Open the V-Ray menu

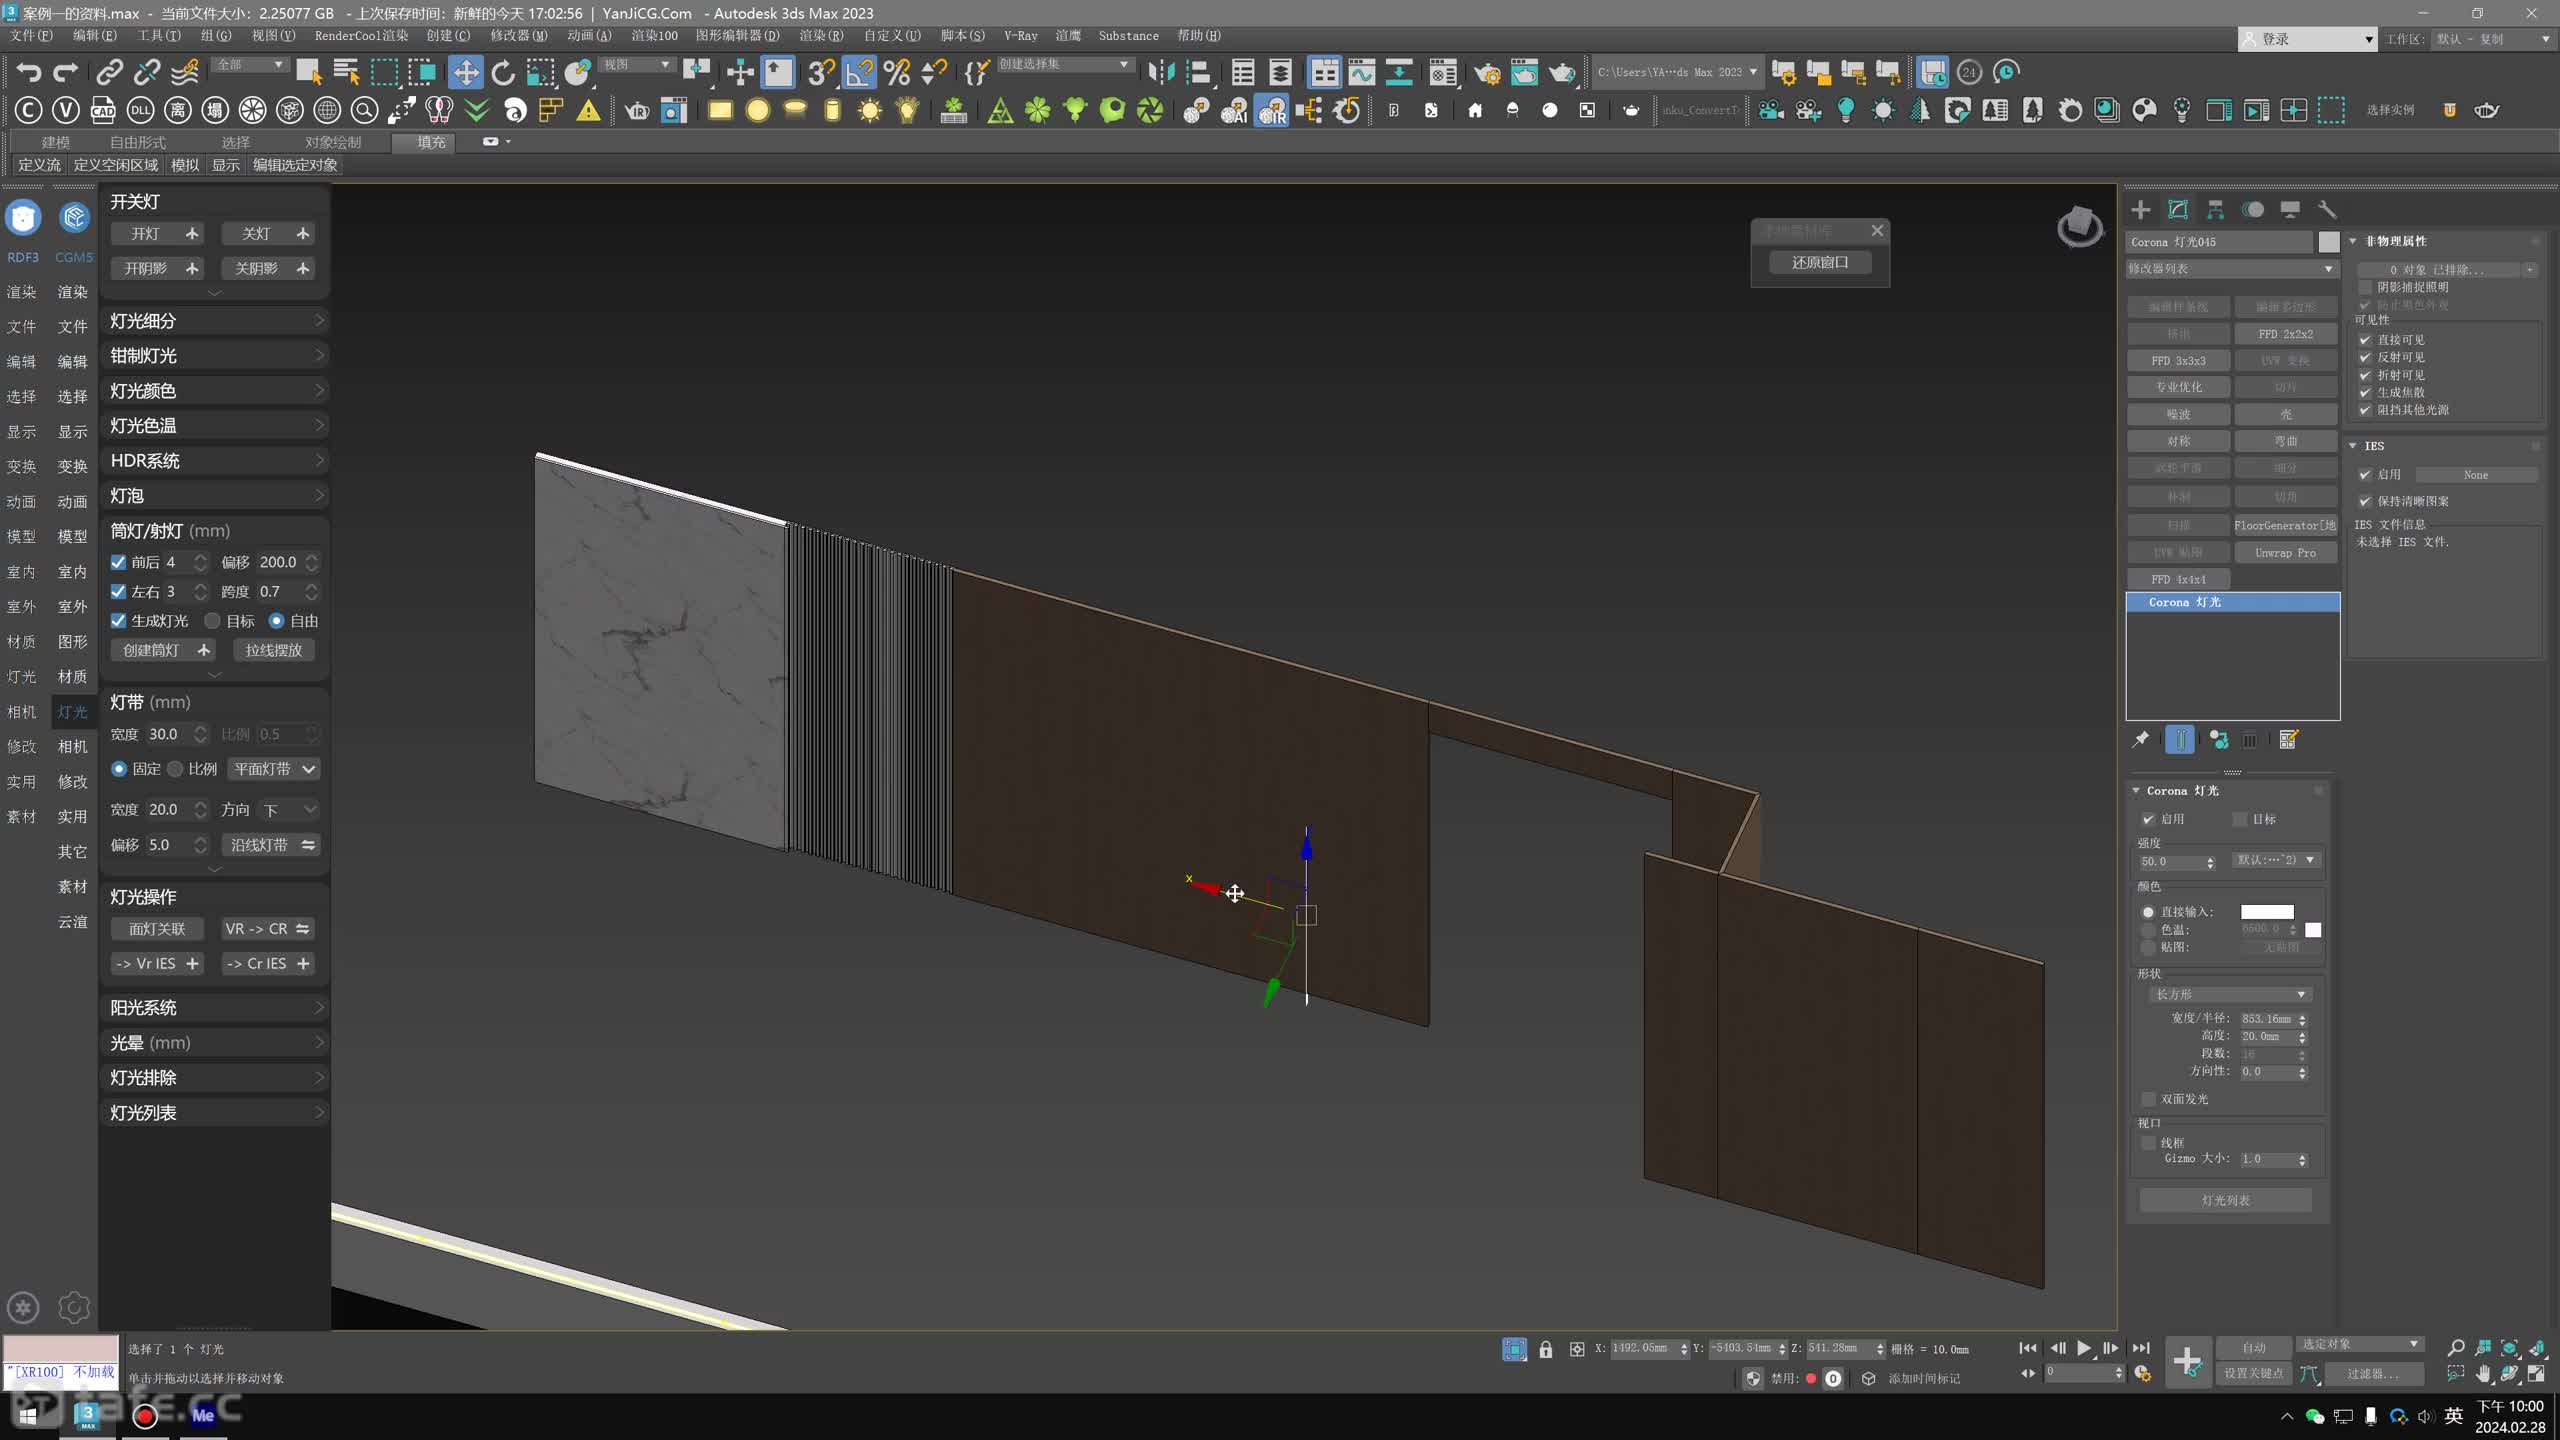(1020, 35)
